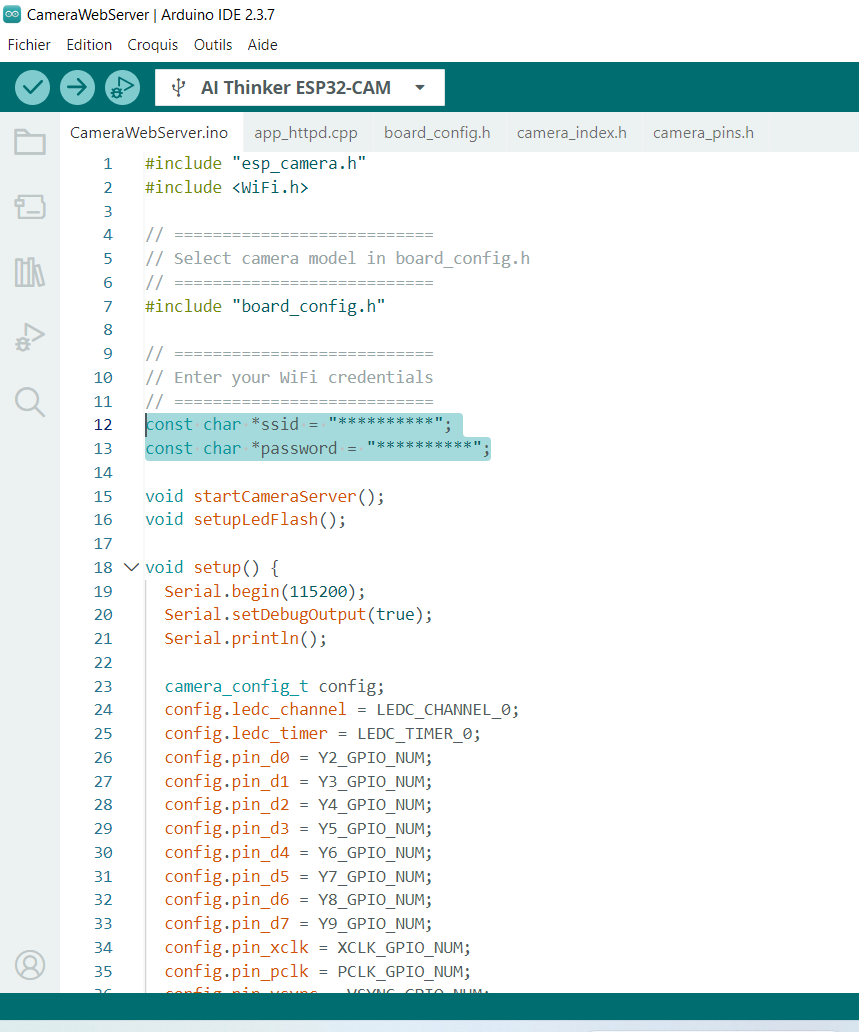The width and height of the screenshot is (859, 1032).
Task: Click Serial.println() on line 21
Action: point(246,638)
